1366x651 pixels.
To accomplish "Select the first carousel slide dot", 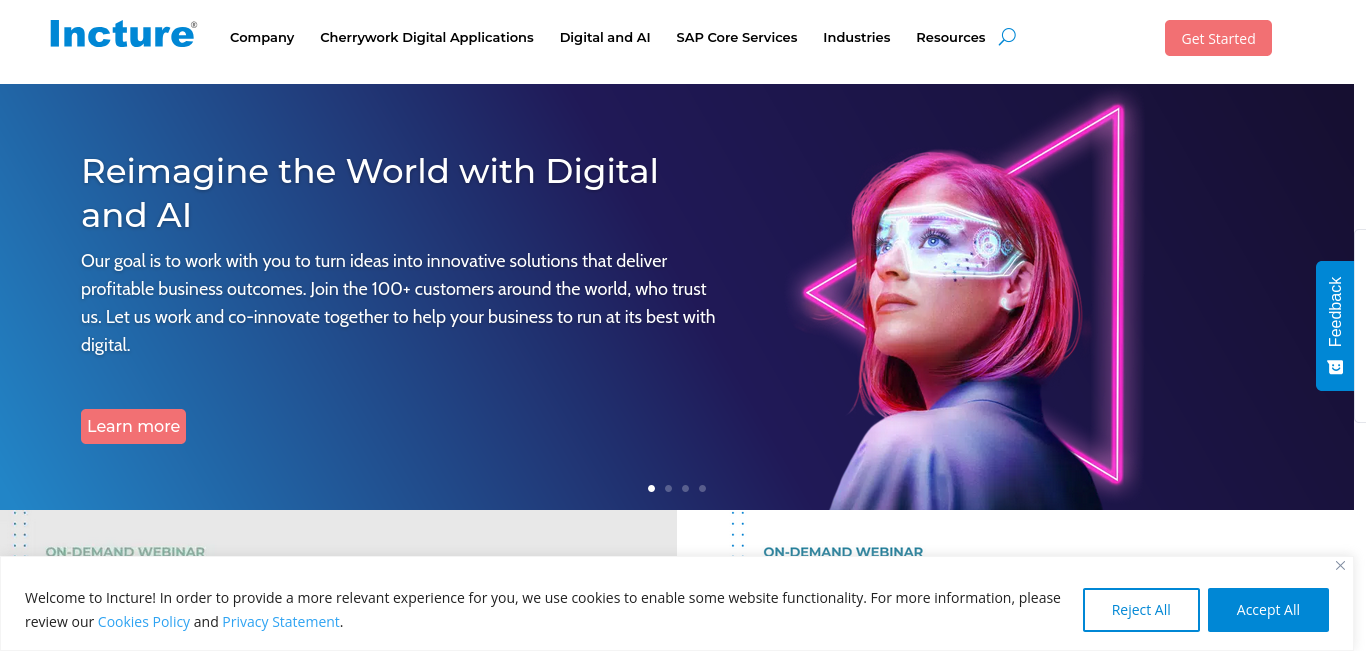I will (x=652, y=488).
